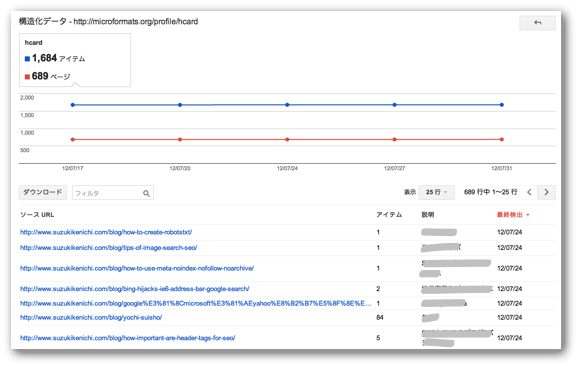Open how-to-create-robotstxt link
The image size is (578, 366).
pyautogui.click(x=106, y=232)
